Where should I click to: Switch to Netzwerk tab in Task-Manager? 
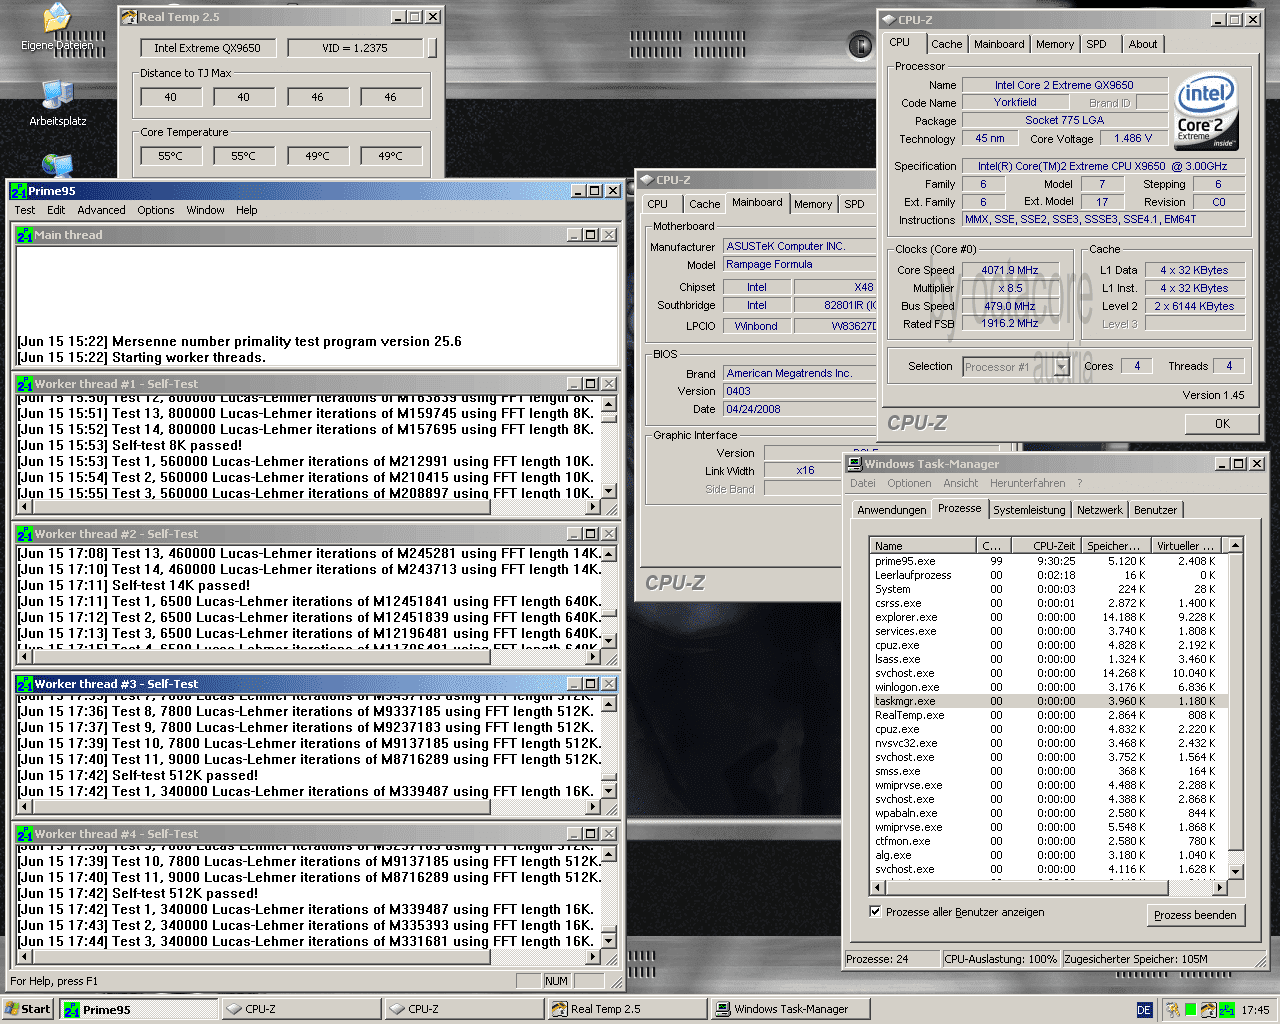click(1100, 510)
